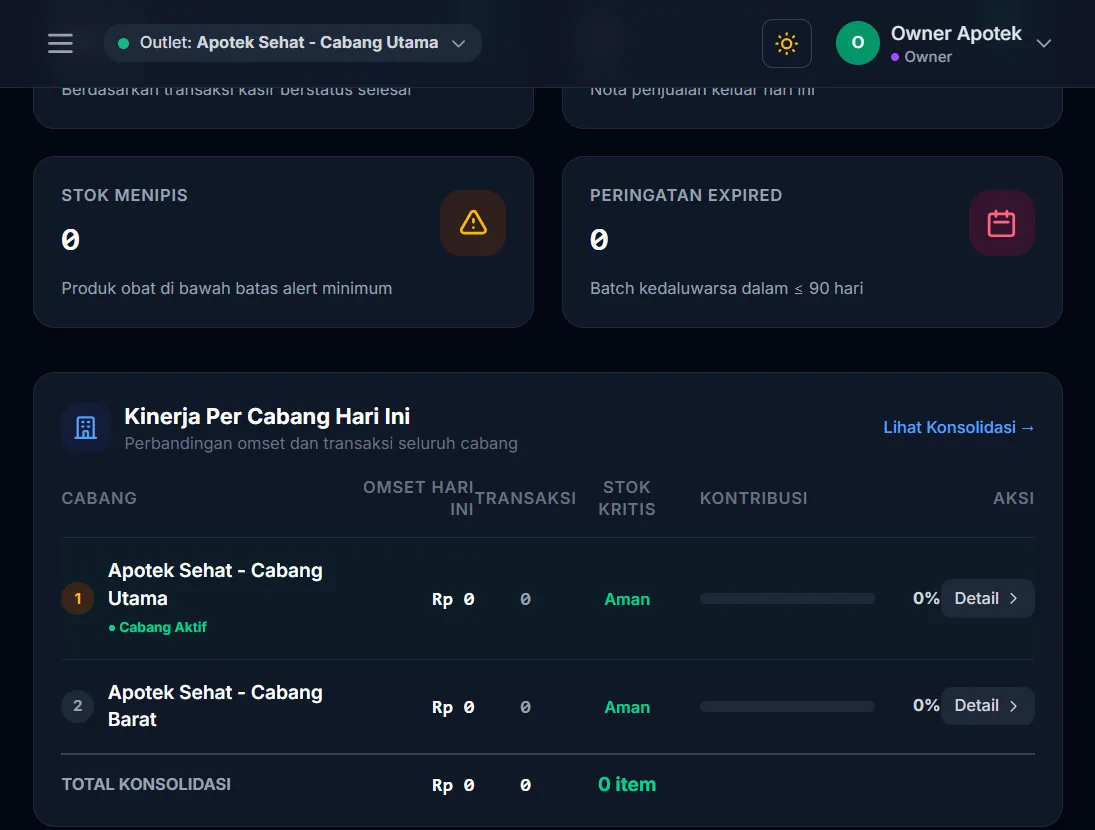Open Detail for Cabang Utama row

click(x=987, y=598)
